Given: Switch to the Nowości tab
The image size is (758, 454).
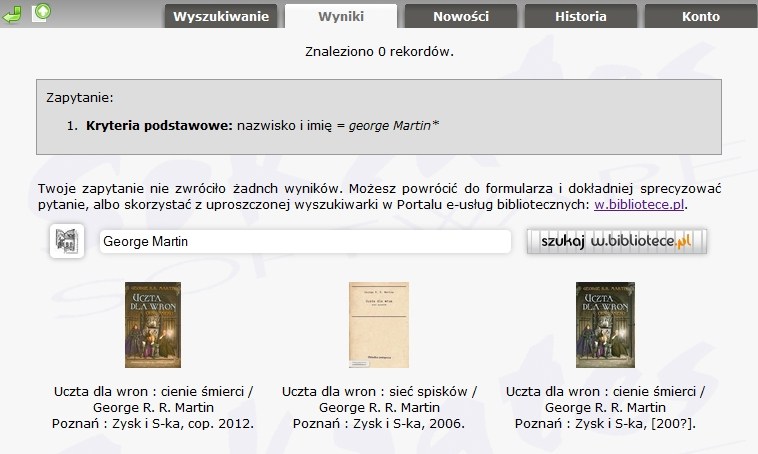Looking at the screenshot, I should 461,16.
